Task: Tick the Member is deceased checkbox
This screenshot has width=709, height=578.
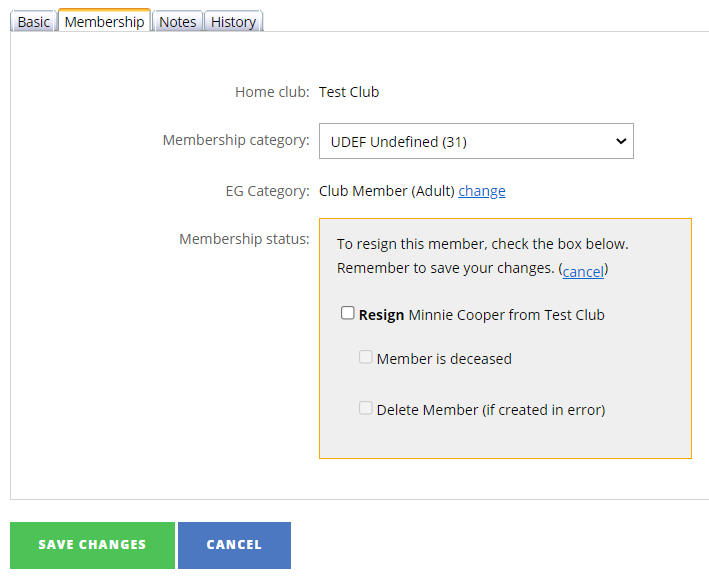Action: [366, 357]
